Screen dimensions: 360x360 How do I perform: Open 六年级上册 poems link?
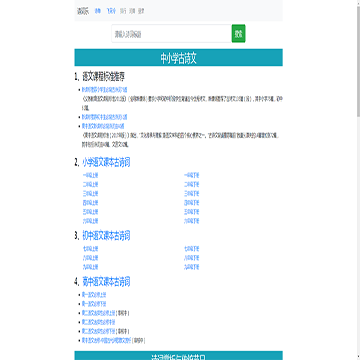(x=90, y=221)
